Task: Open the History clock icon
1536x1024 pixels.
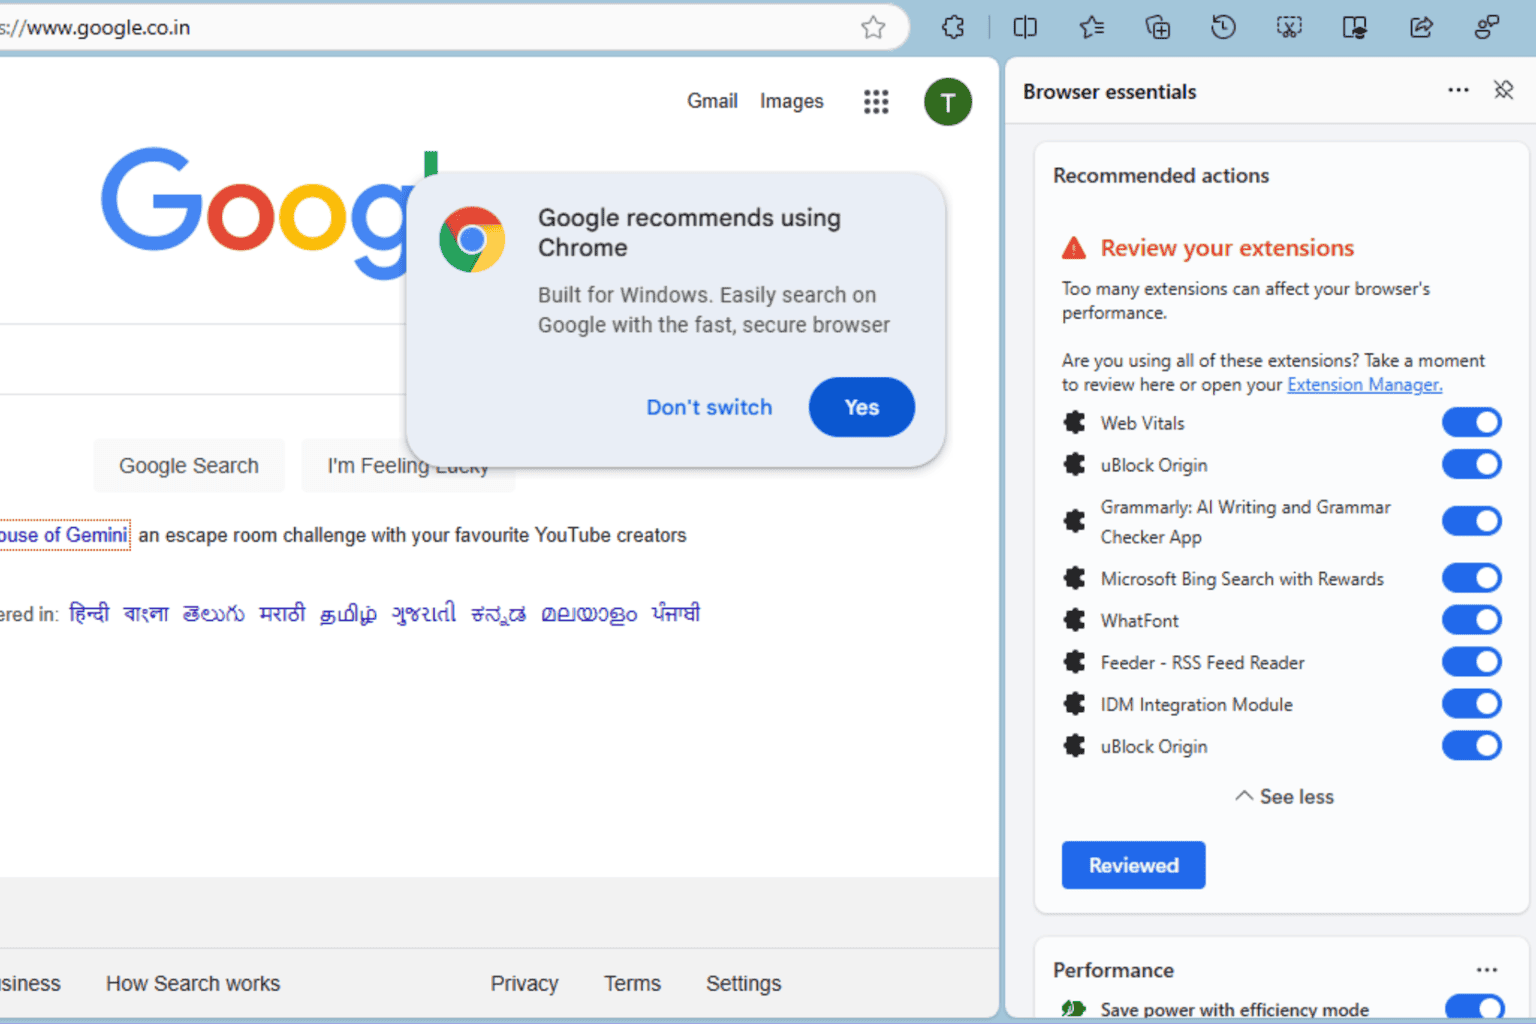Action: click(x=1223, y=27)
